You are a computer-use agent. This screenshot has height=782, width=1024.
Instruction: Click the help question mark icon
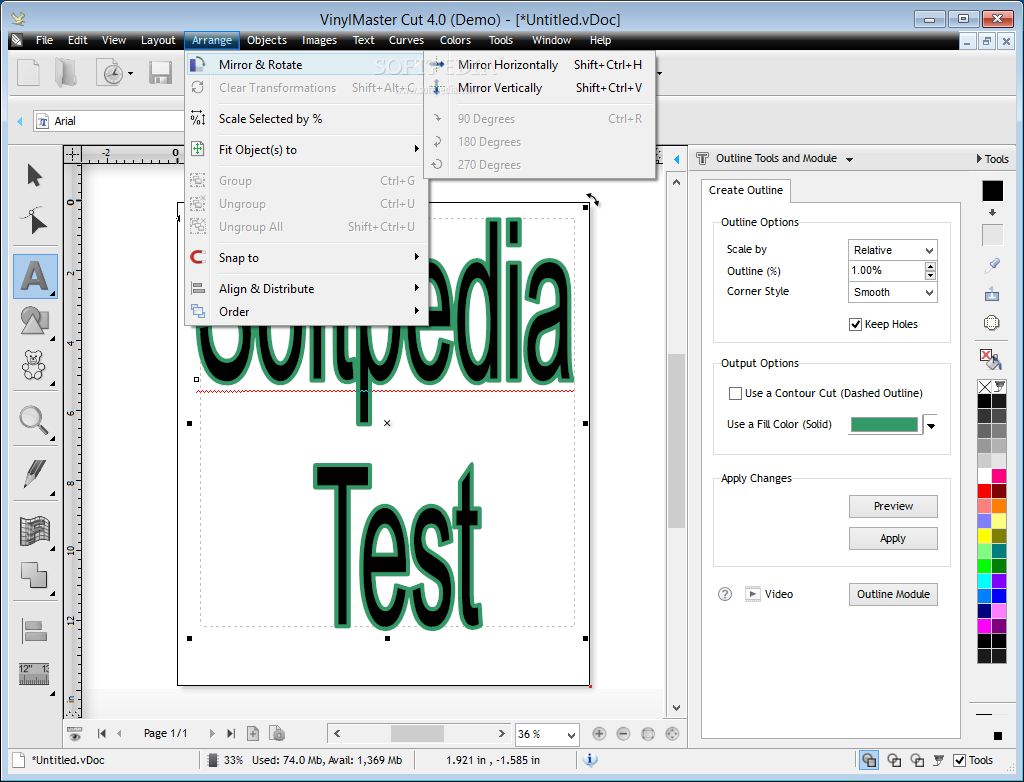pyautogui.click(x=725, y=594)
